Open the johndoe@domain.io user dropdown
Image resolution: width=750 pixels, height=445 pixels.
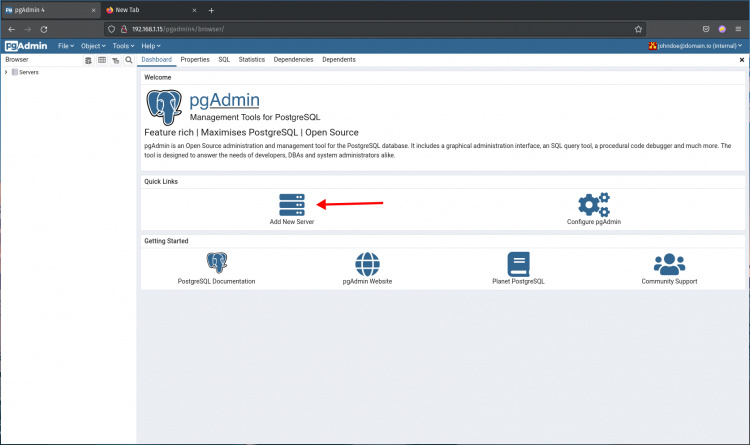point(697,46)
